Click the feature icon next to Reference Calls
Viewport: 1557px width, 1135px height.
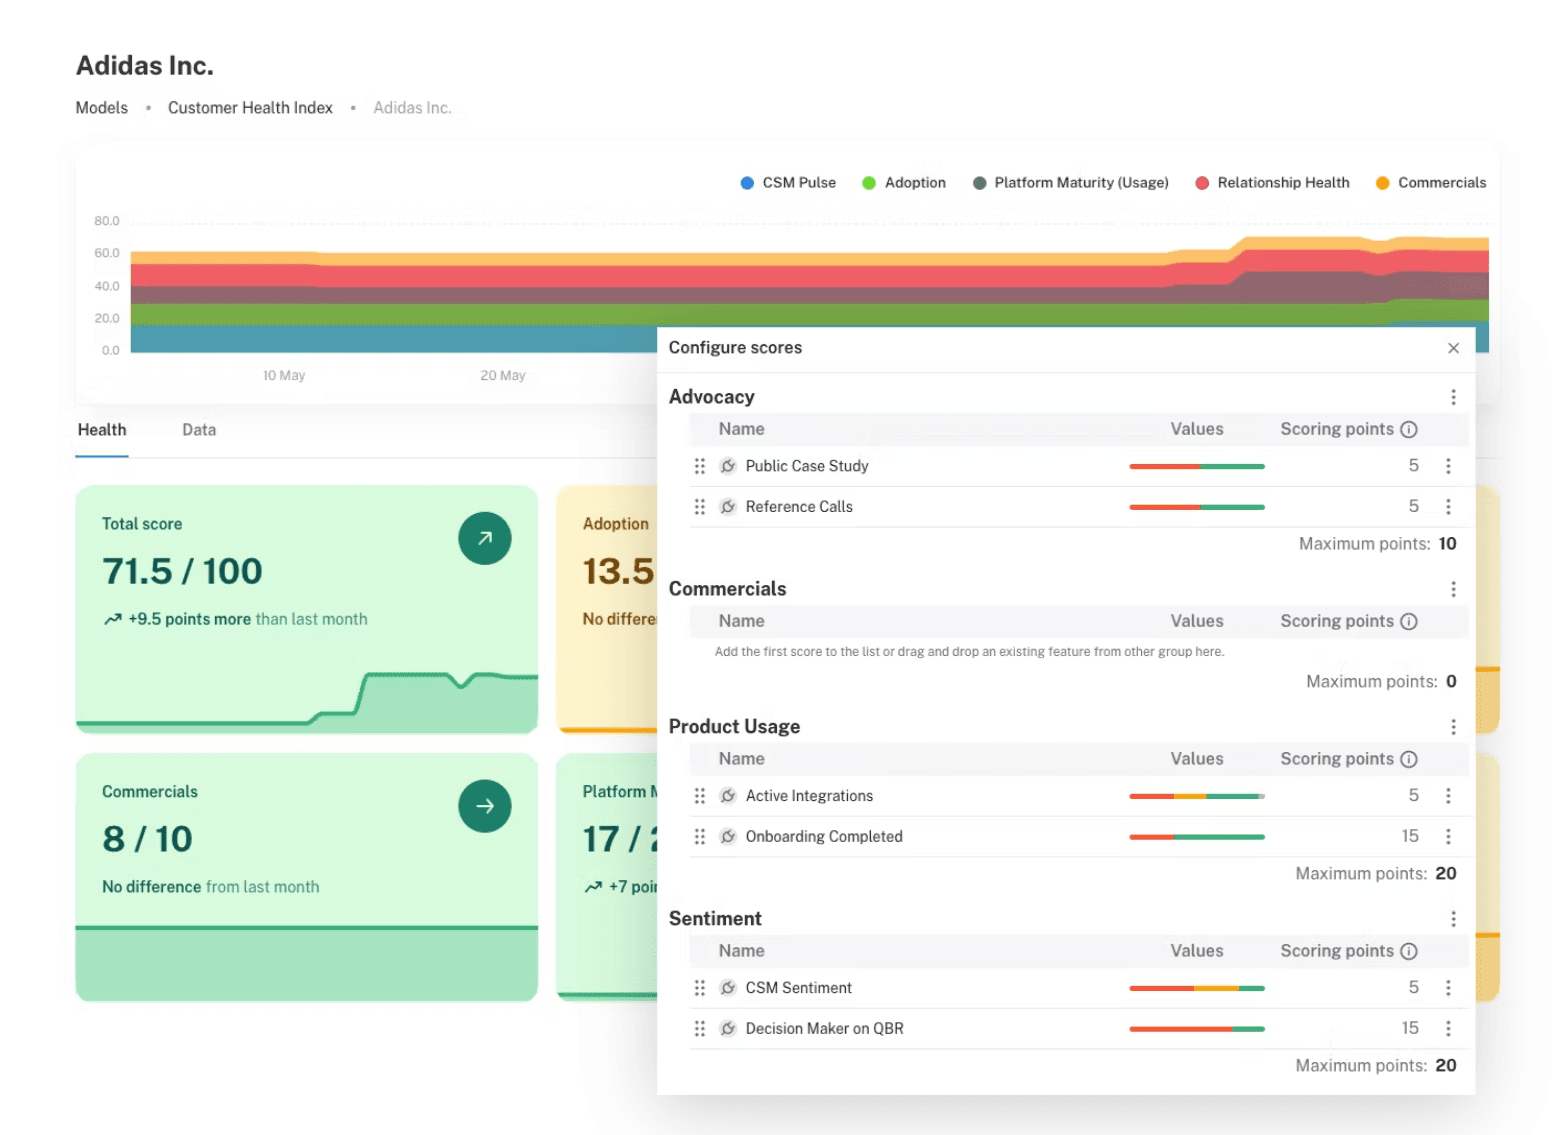tap(727, 506)
